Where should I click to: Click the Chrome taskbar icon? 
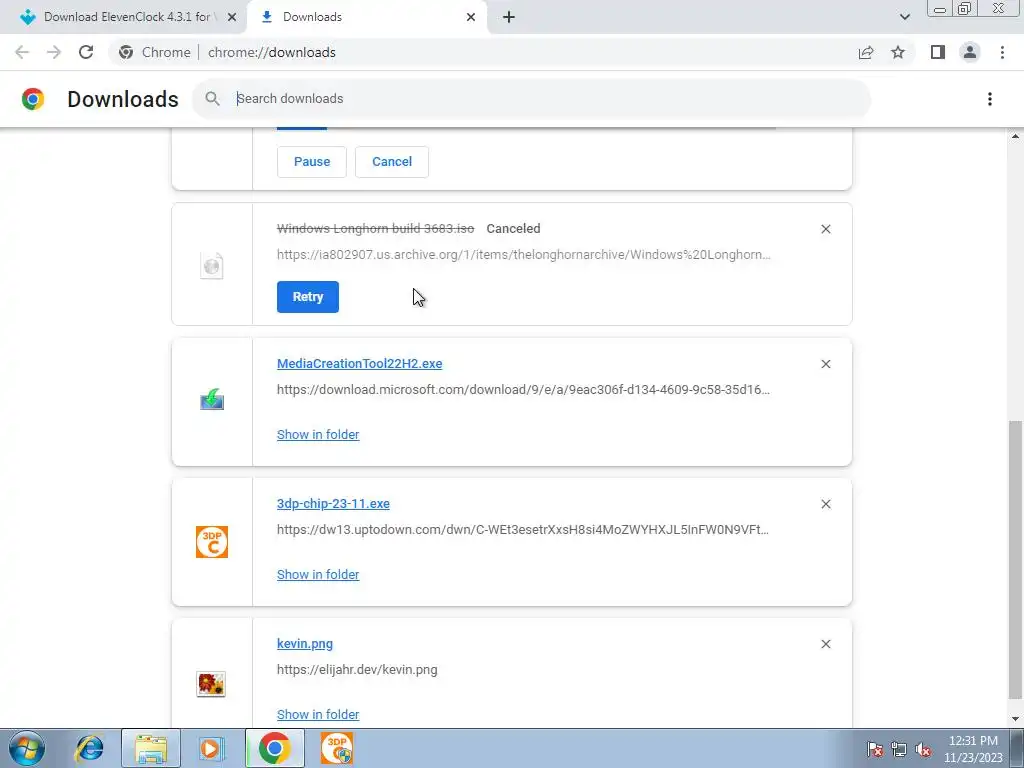click(275, 748)
